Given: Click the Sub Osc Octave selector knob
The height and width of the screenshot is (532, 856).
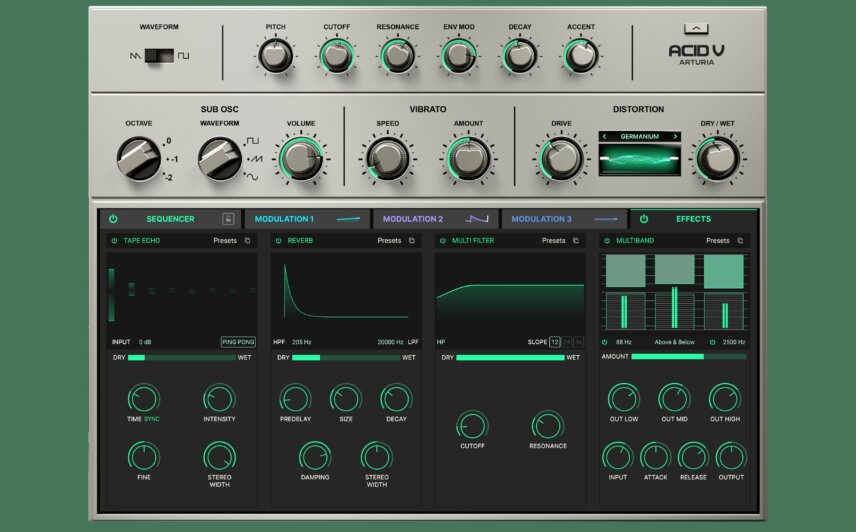Looking at the screenshot, I should 139,159.
